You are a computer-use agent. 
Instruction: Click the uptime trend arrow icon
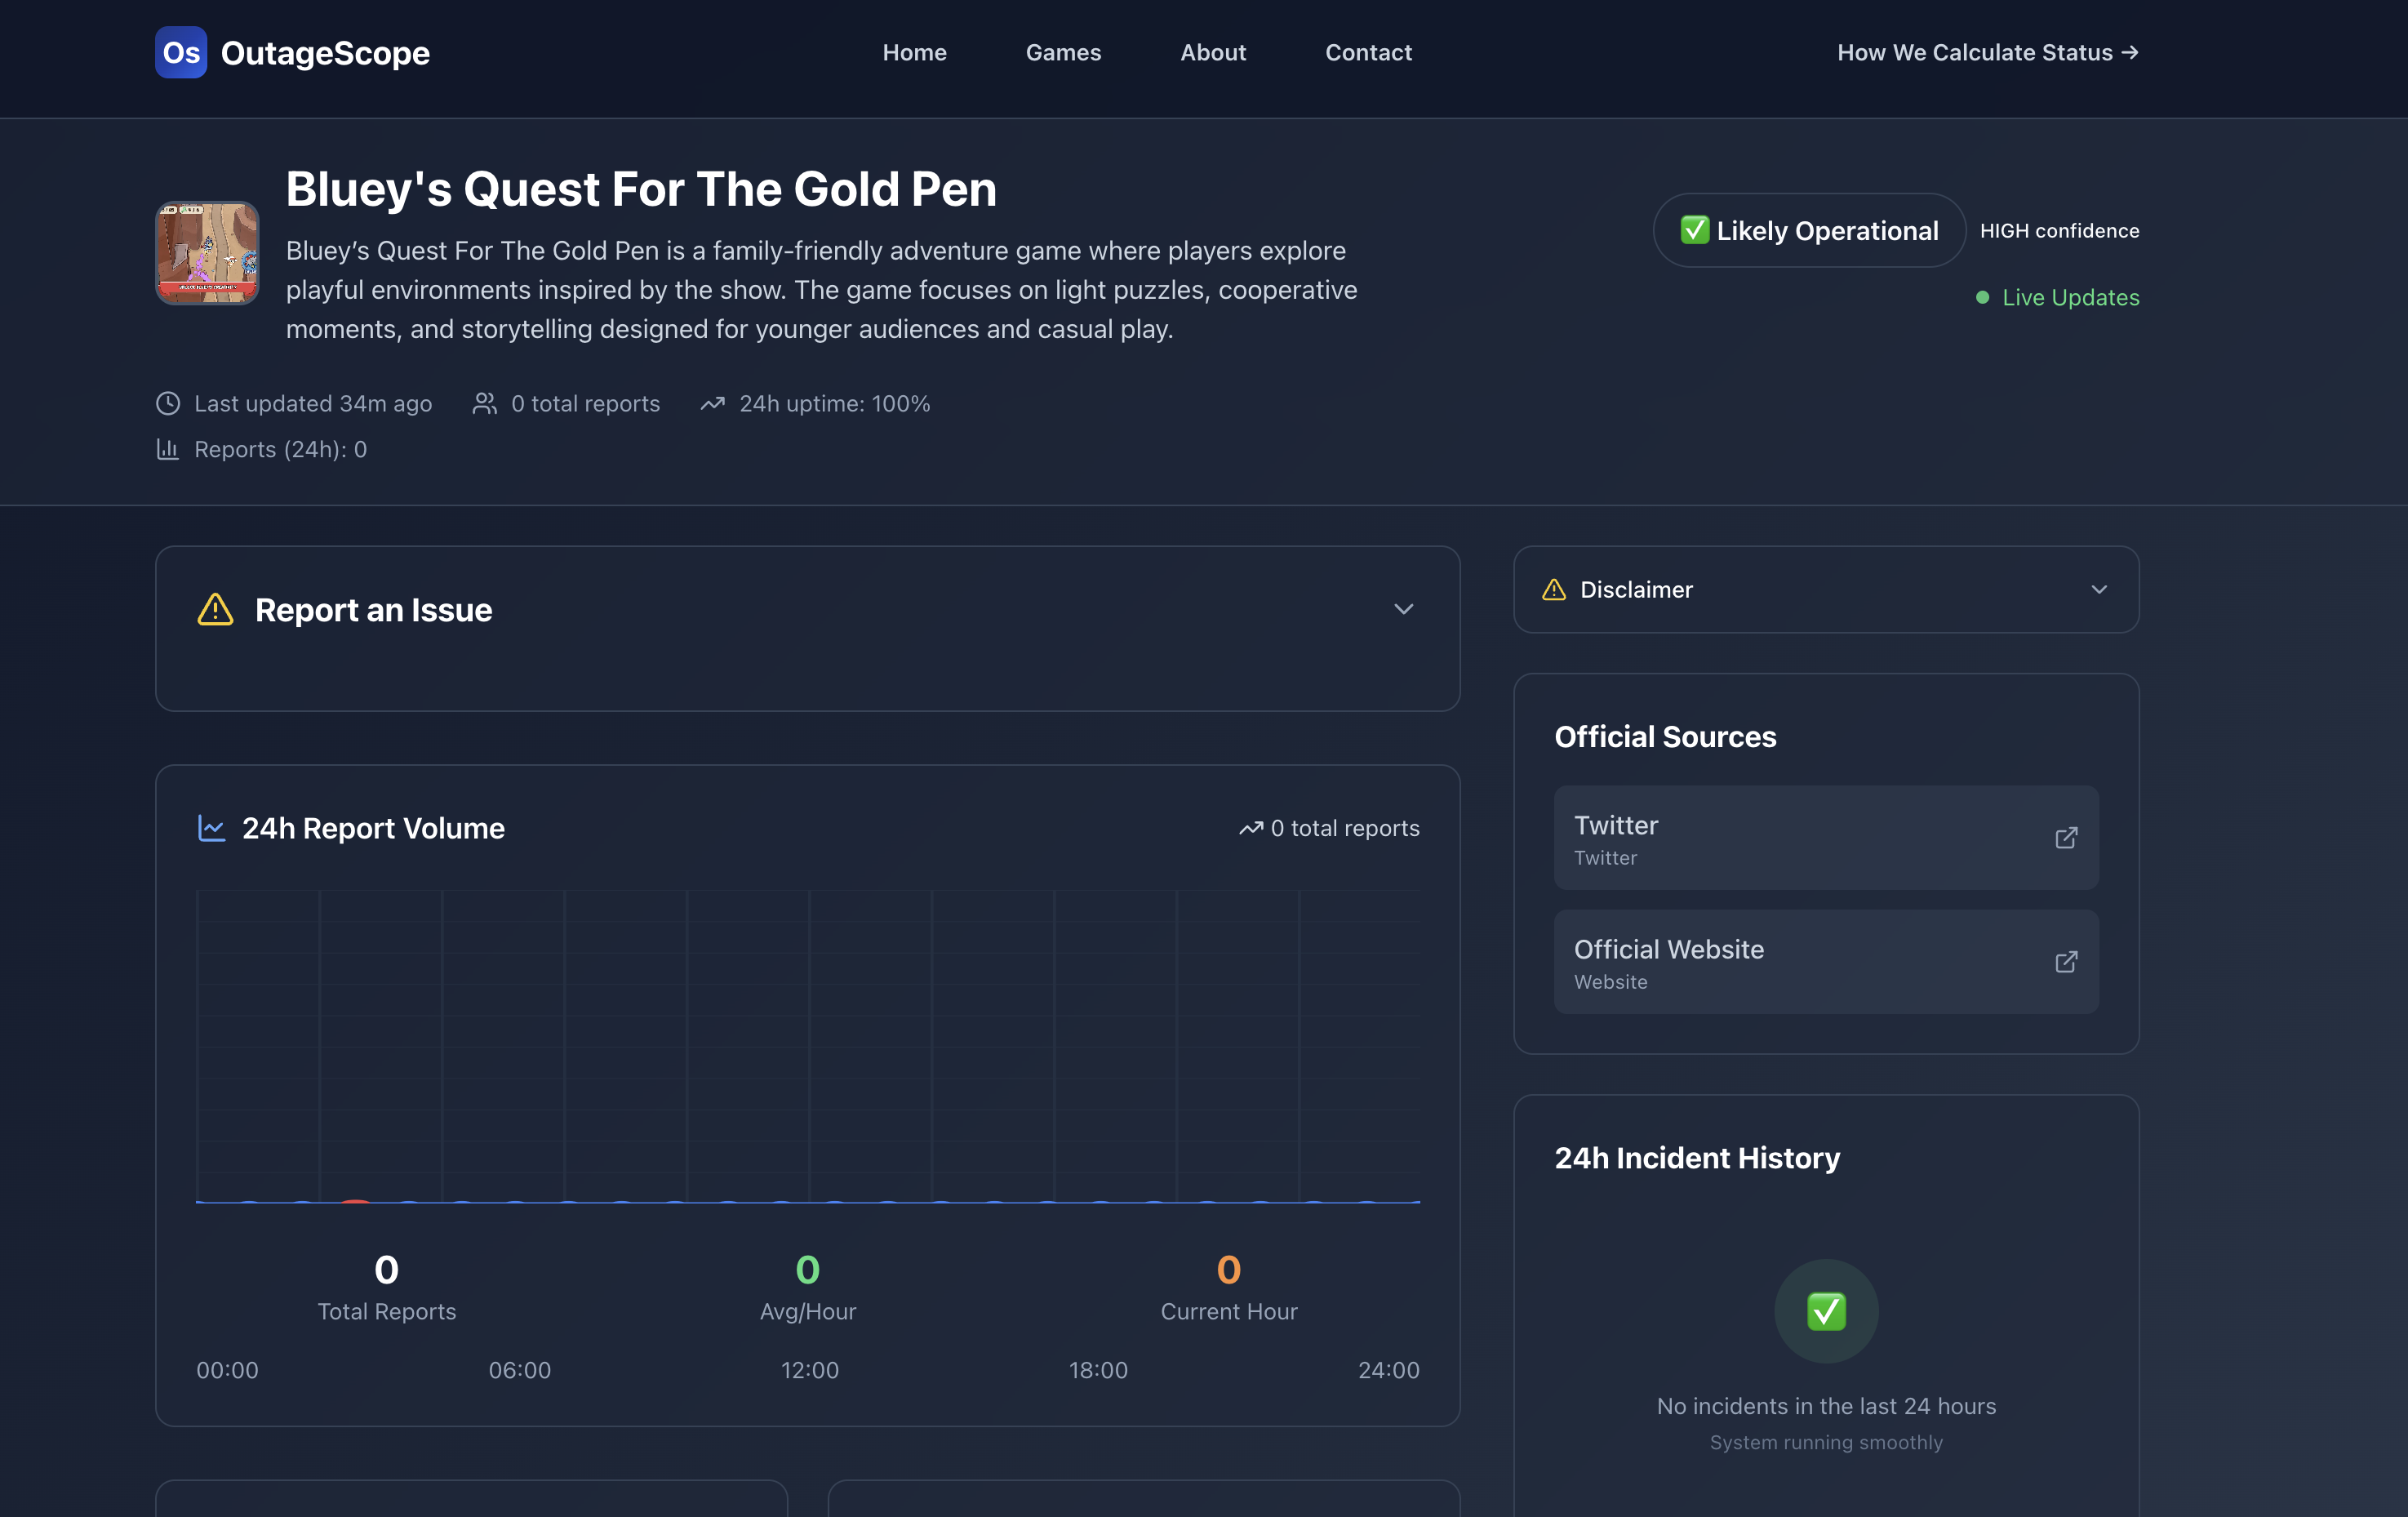(712, 404)
